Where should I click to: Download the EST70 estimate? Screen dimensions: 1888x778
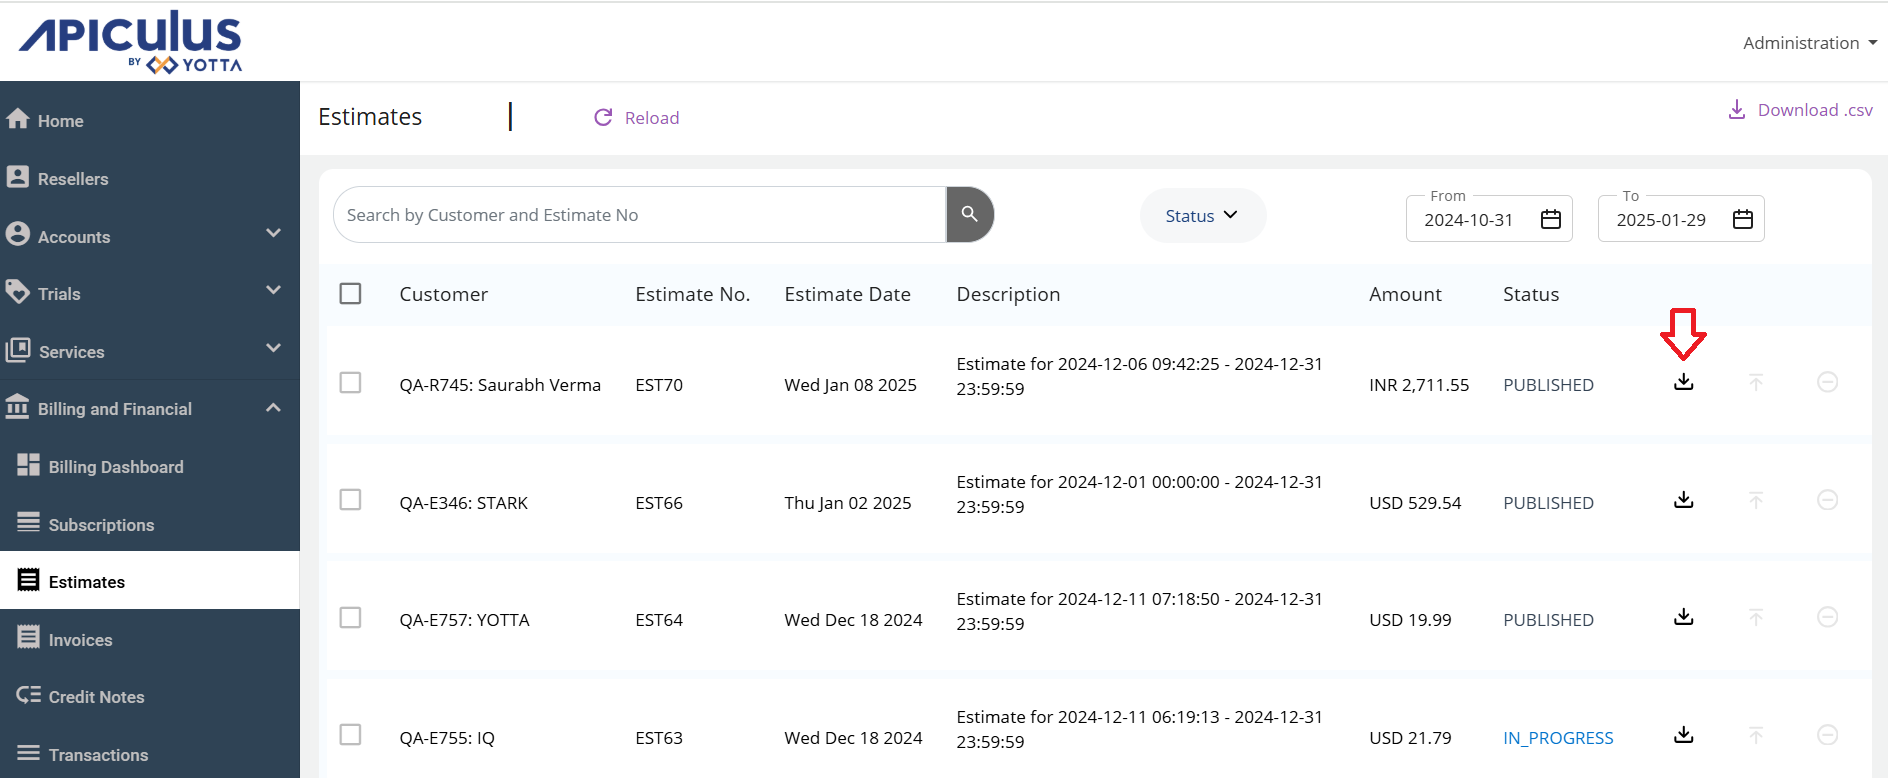coord(1684,382)
